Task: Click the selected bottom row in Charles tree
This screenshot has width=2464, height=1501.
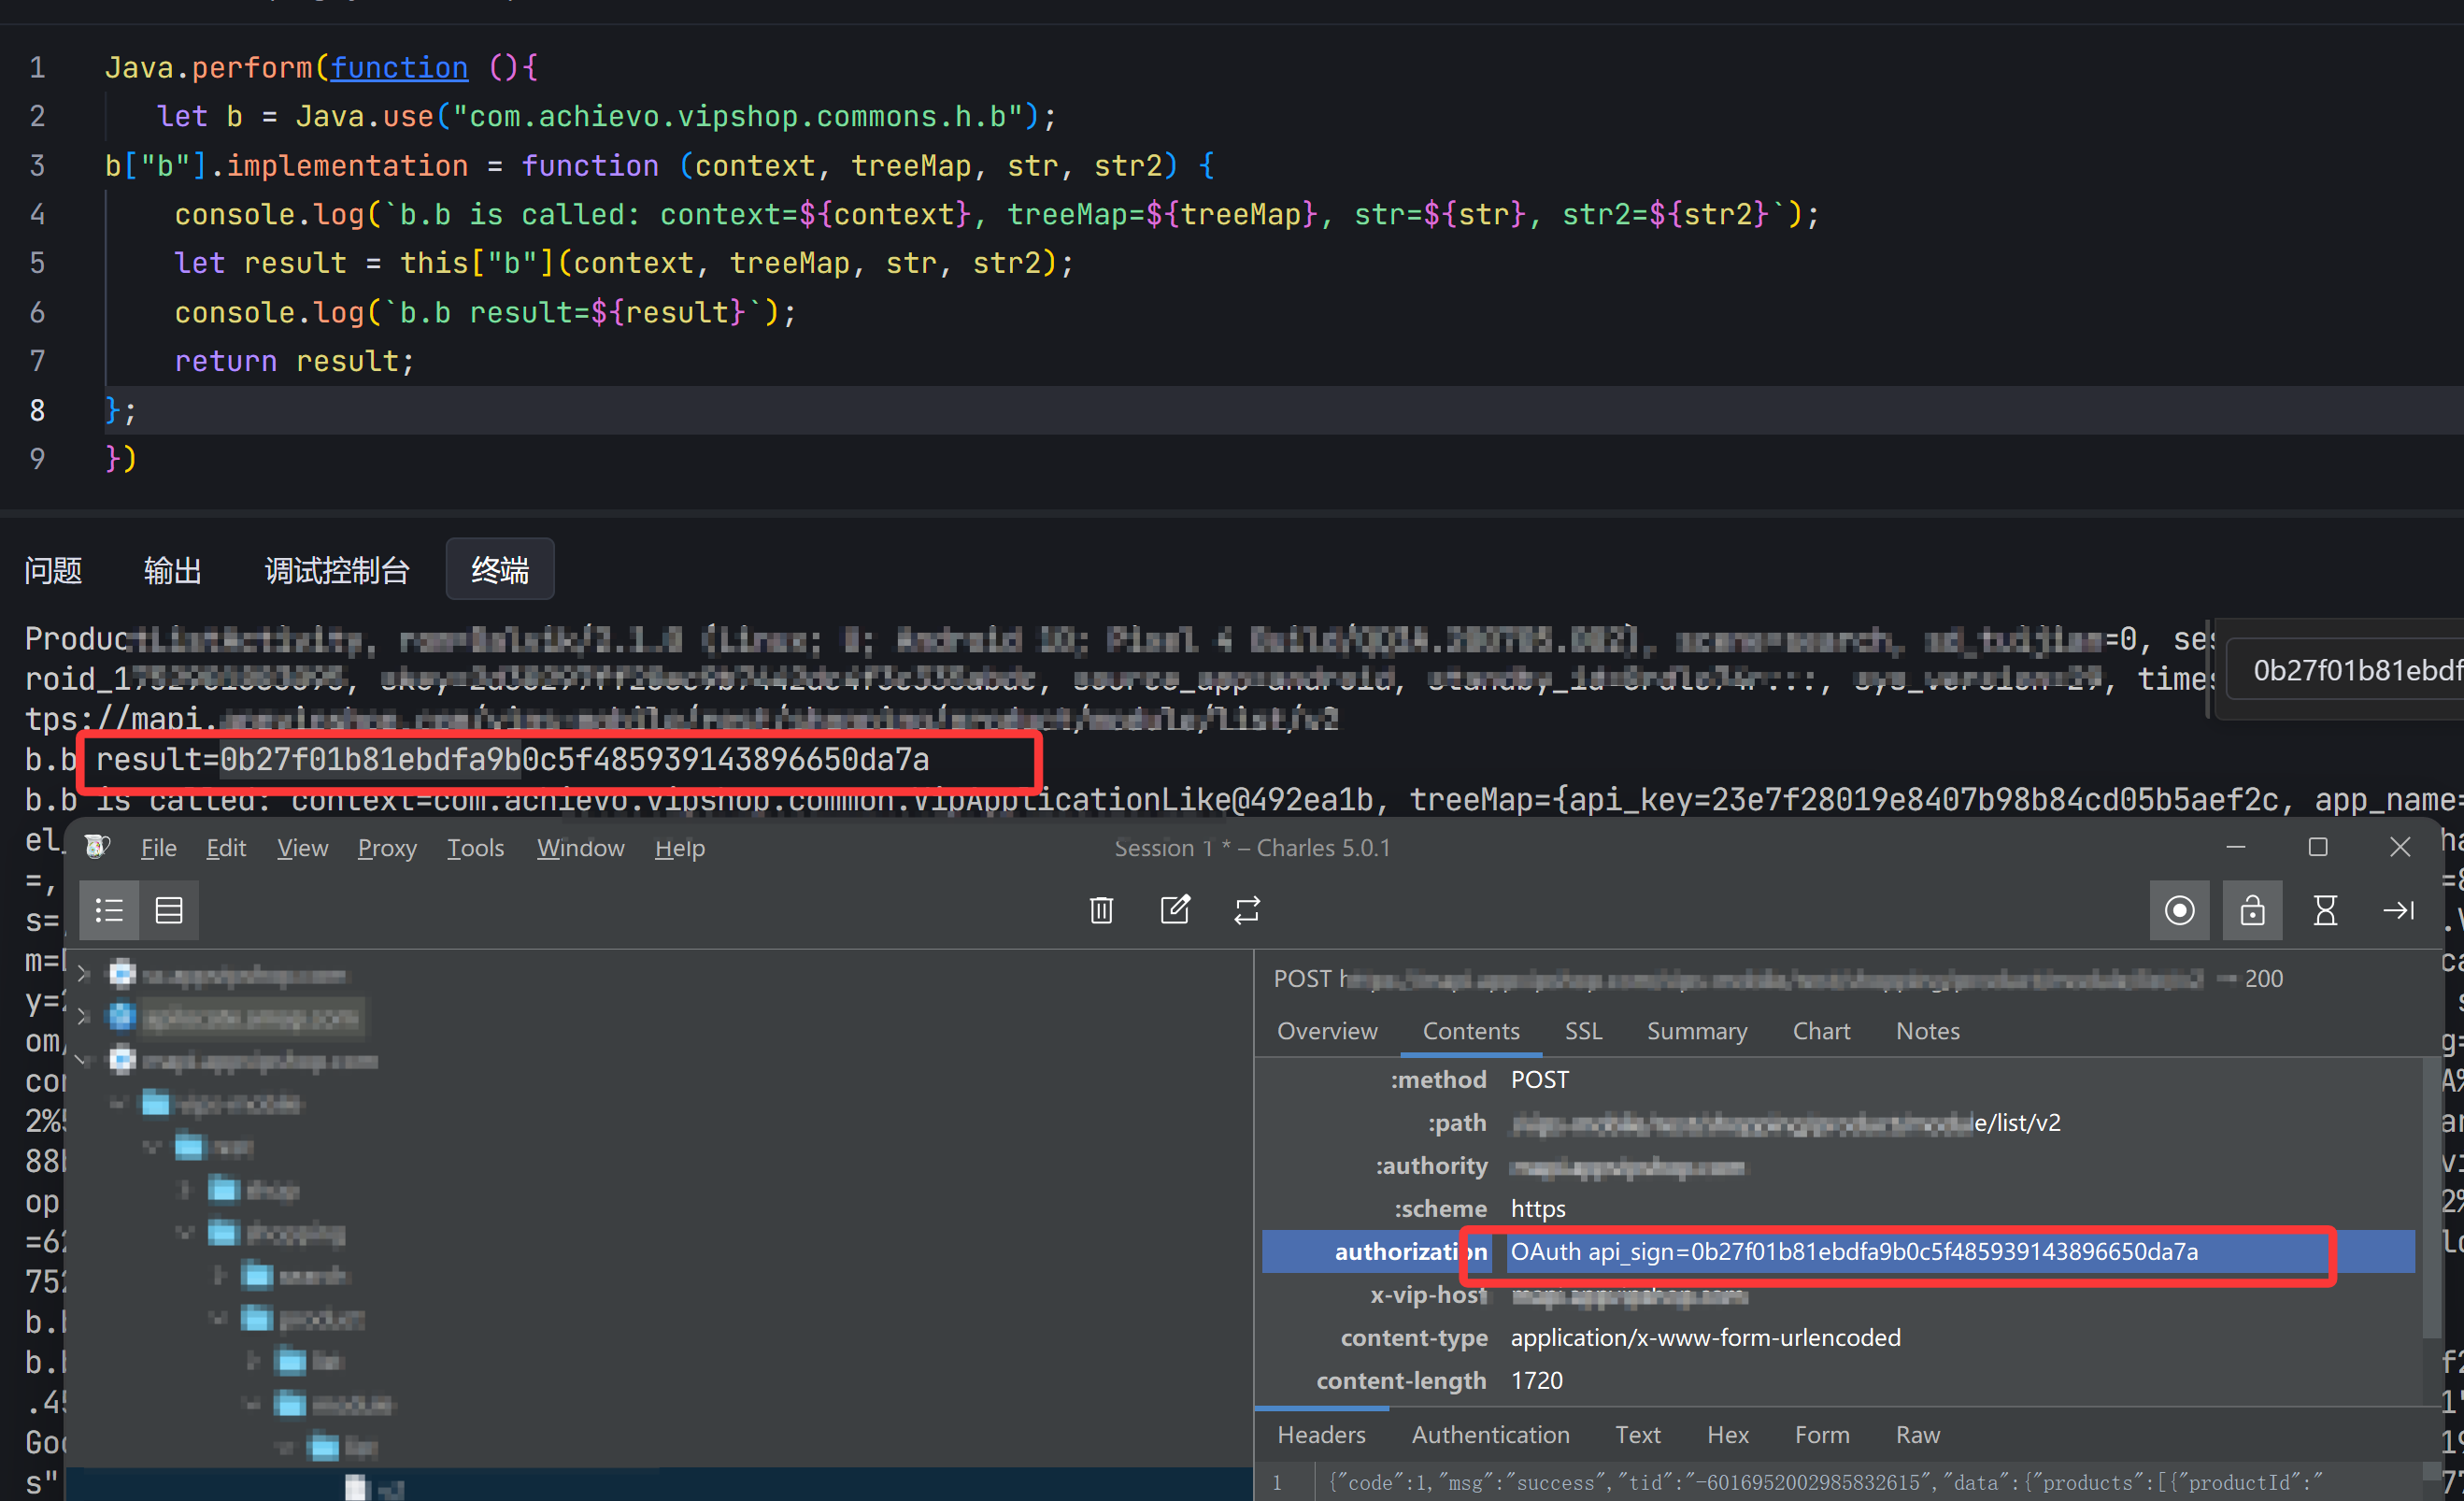Action: [658, 1485]
